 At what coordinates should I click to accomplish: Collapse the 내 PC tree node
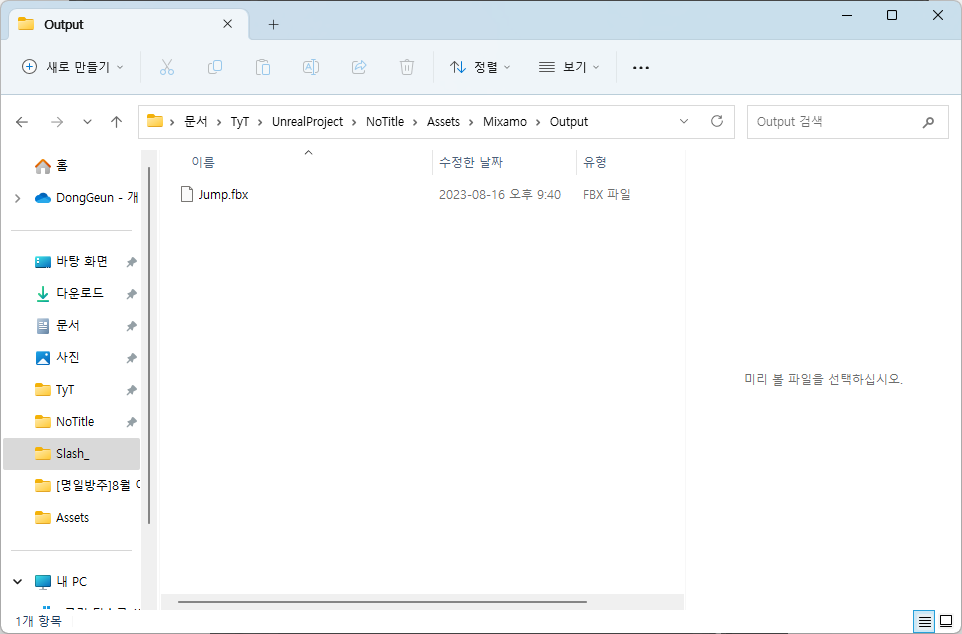pos(18,581)
